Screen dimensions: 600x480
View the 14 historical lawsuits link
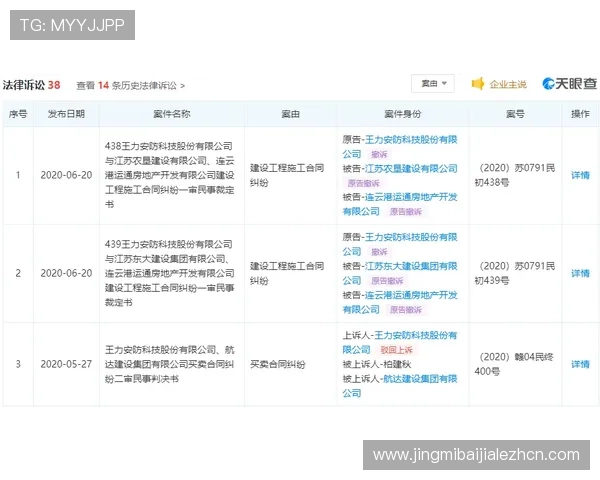[131, 85]
